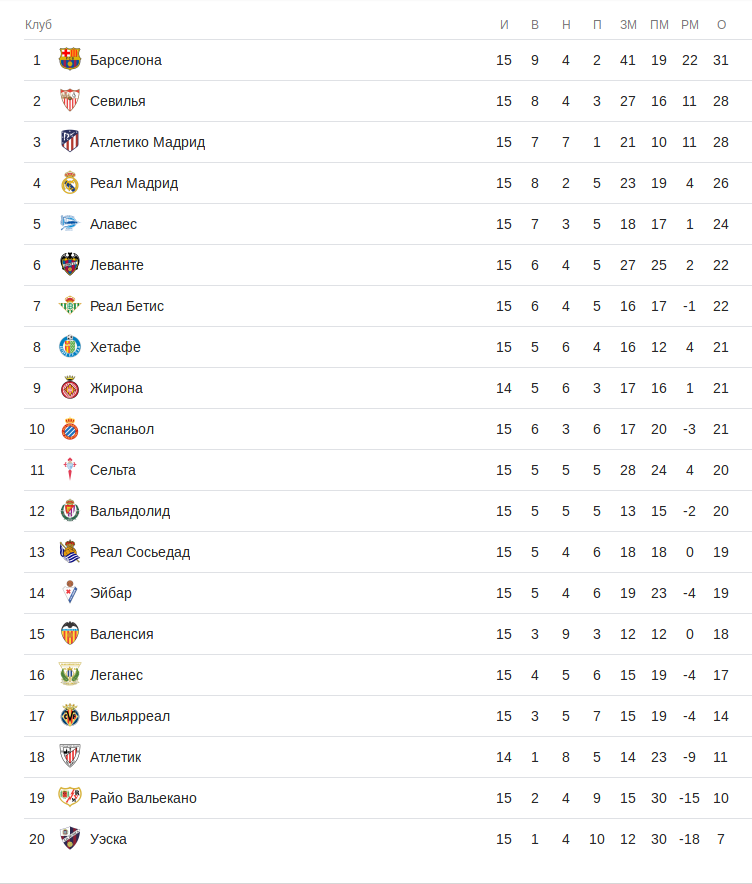Click the Levante club crest icon
Viewport: 752px width, 884px height.
[x=69, y=265]
